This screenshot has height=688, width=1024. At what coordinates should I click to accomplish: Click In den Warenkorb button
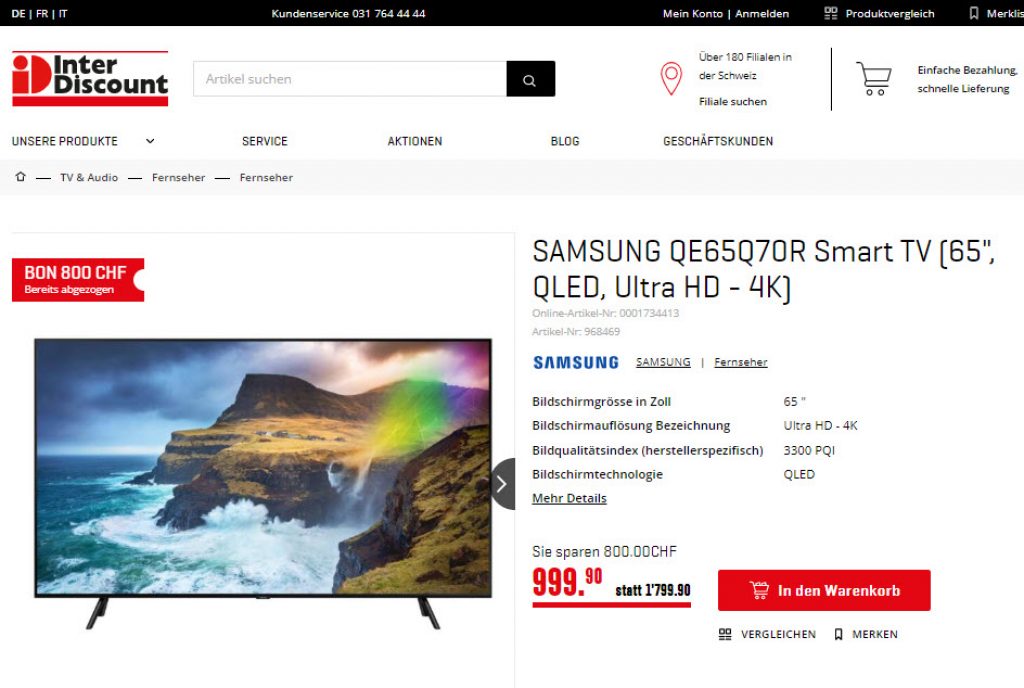[x=824, y=590]
